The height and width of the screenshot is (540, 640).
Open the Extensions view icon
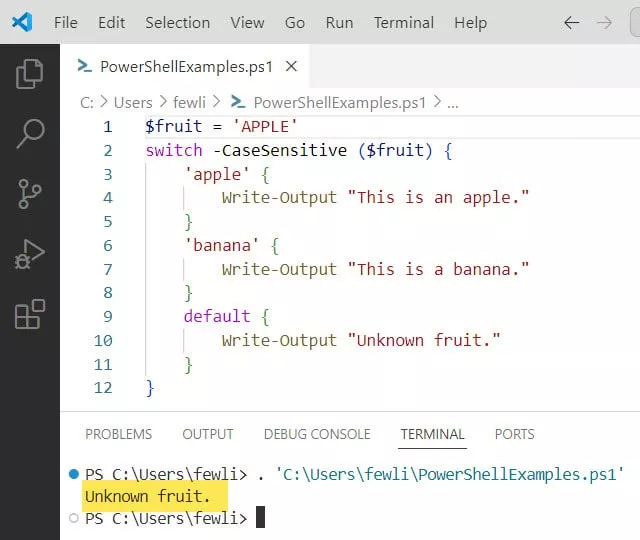point(30,314)
